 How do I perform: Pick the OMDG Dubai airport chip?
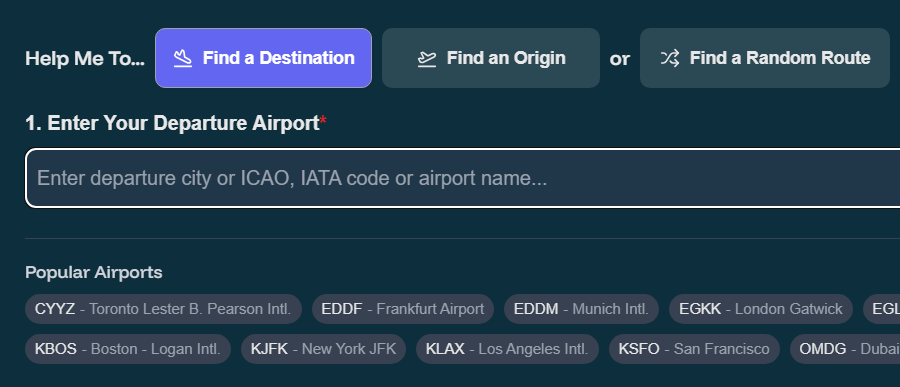pos(845,349)
